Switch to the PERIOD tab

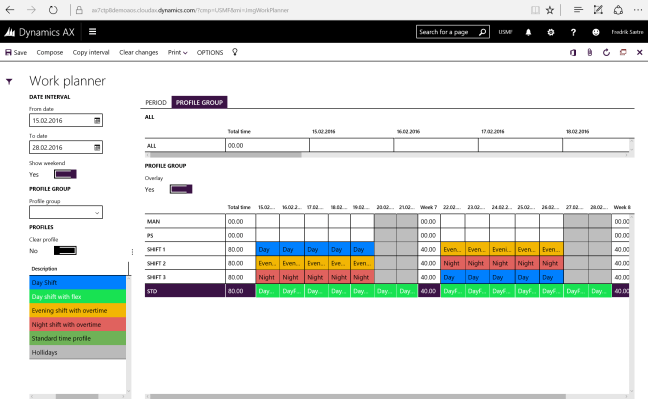coord(156,103)
